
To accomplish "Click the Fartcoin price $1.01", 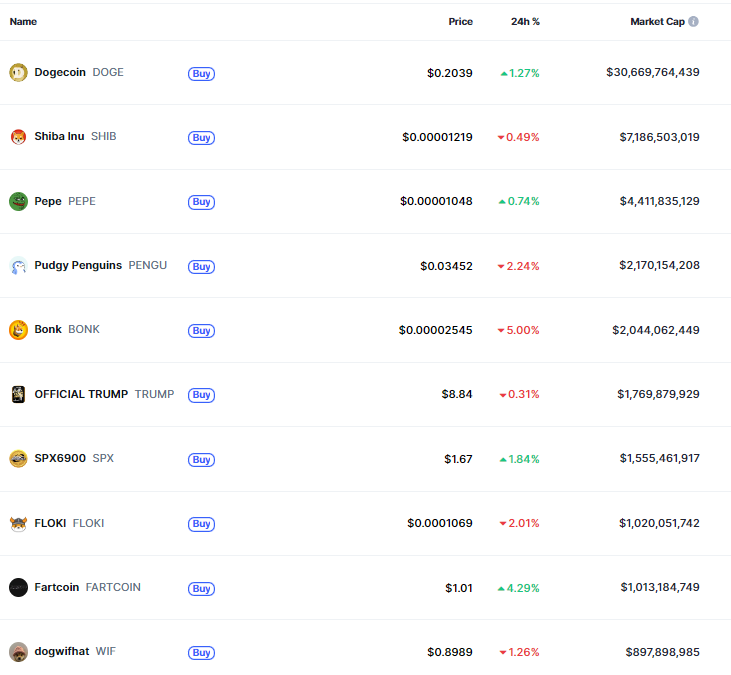I will pos(459,588).
